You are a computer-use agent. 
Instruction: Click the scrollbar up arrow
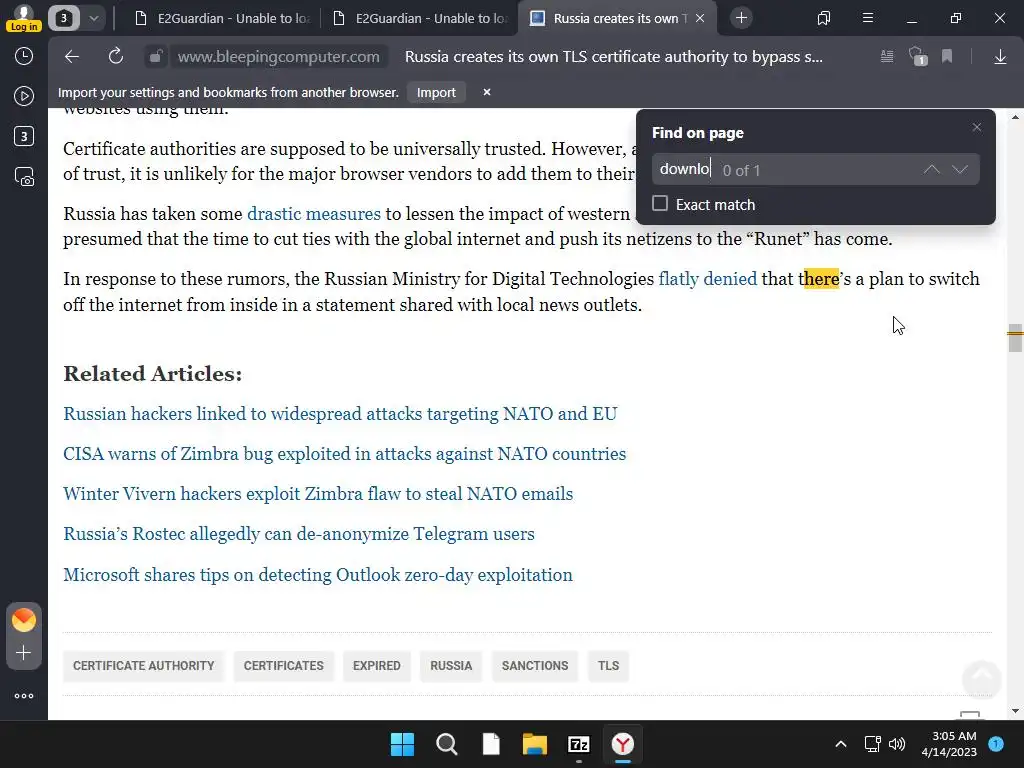(1015, 118)
